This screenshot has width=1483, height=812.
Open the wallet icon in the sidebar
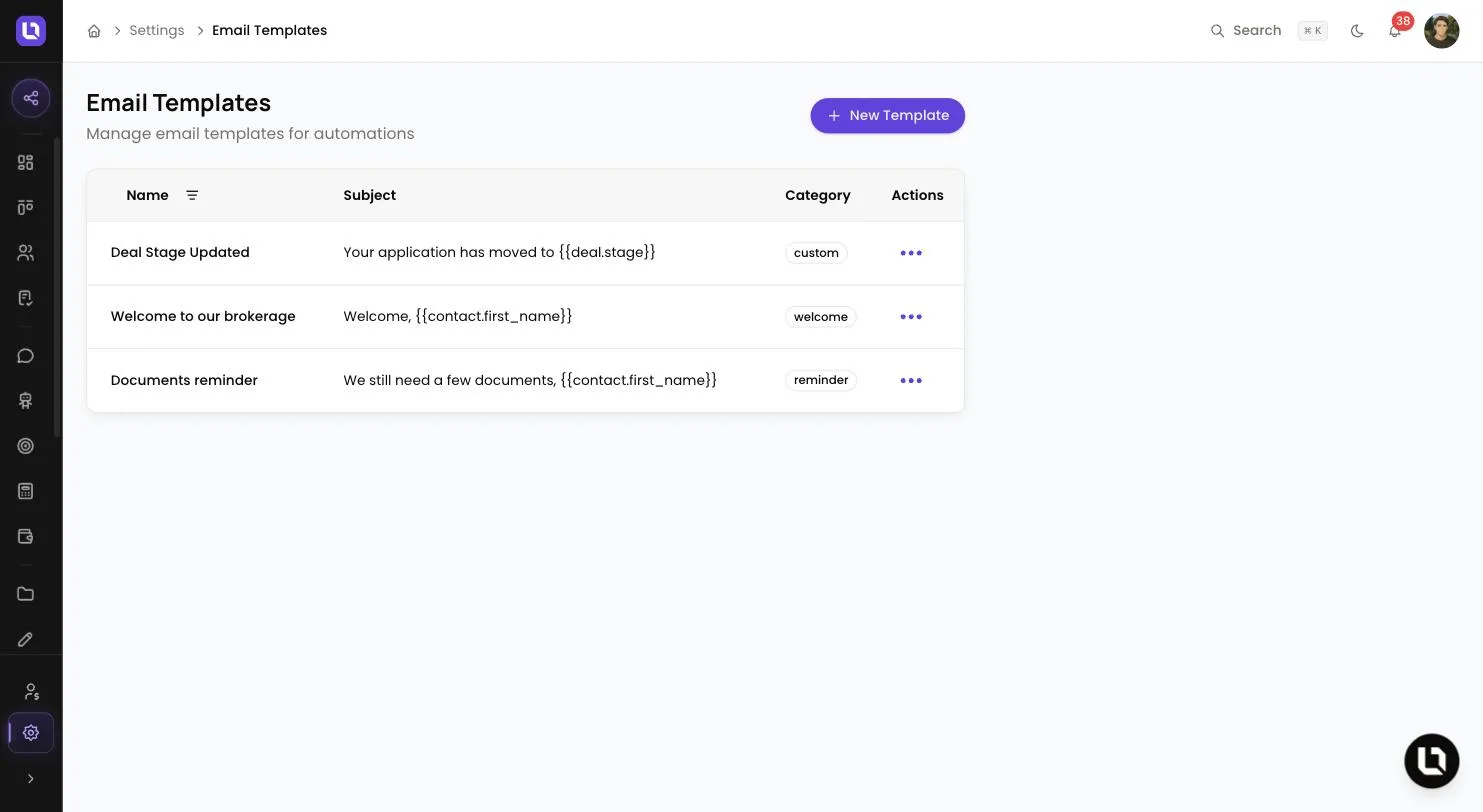(x=26, y=536)
